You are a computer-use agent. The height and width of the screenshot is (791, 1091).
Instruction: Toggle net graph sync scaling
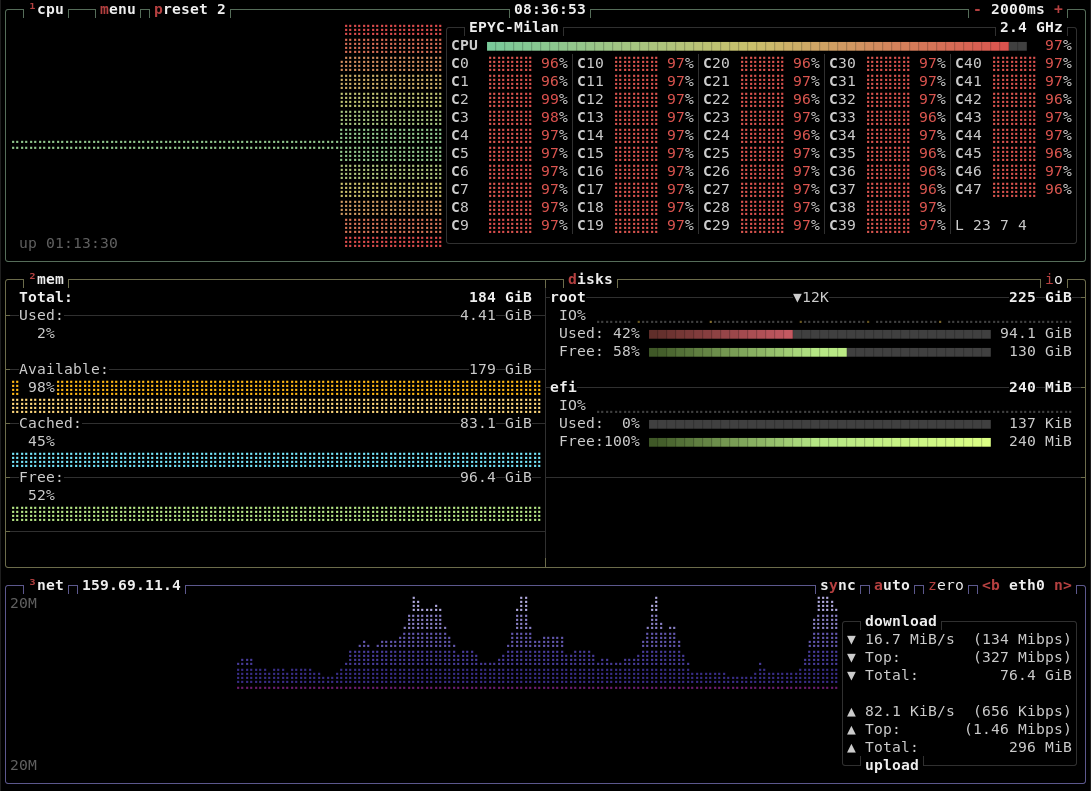(838, 585)
